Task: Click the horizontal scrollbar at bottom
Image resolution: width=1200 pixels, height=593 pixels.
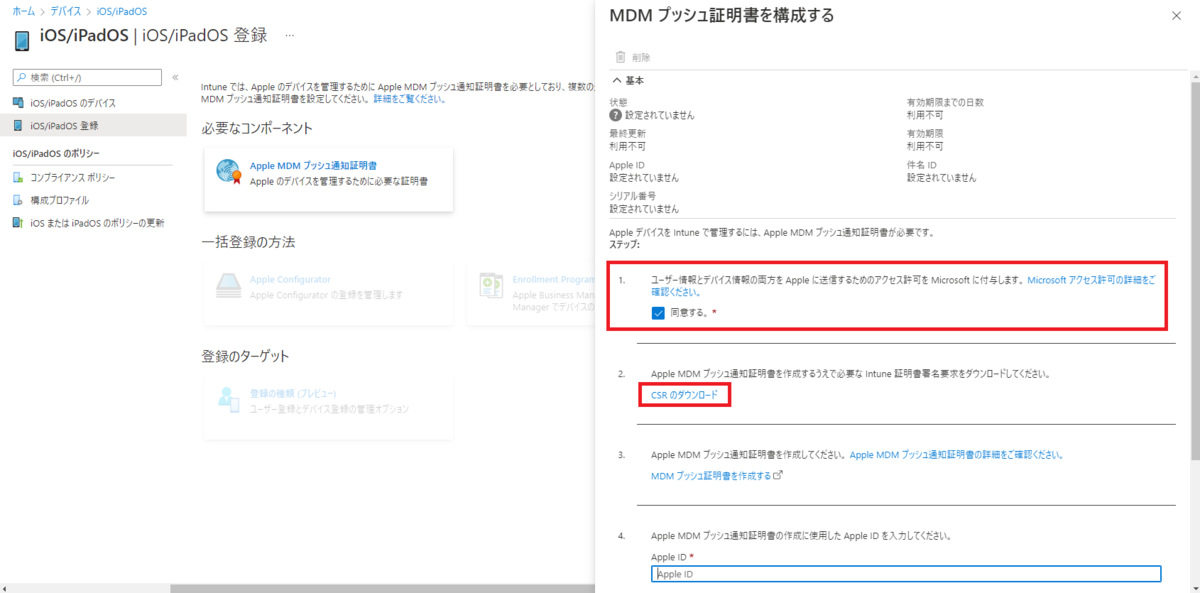Action: pyautogui.click(x=380, y=589)
